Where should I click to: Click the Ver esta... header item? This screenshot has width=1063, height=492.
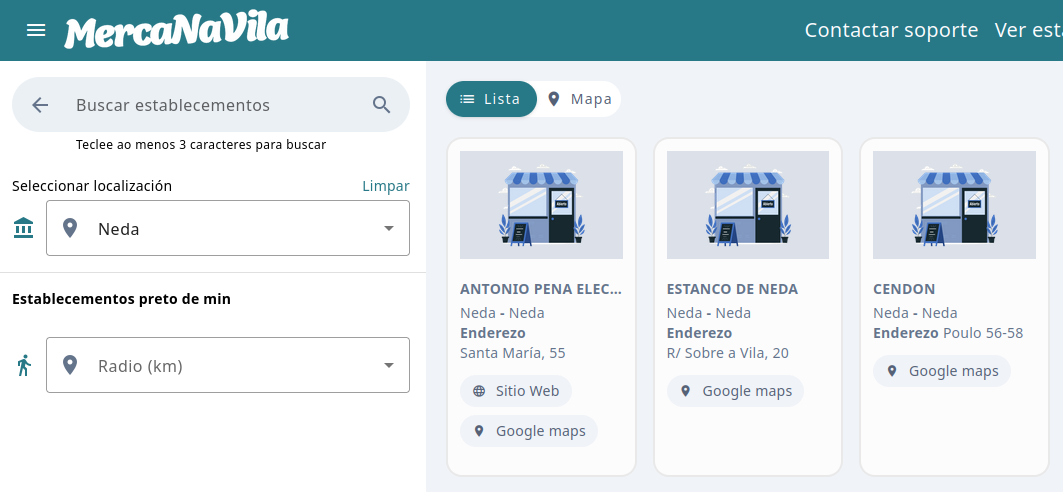click(x=1028, y=30)
